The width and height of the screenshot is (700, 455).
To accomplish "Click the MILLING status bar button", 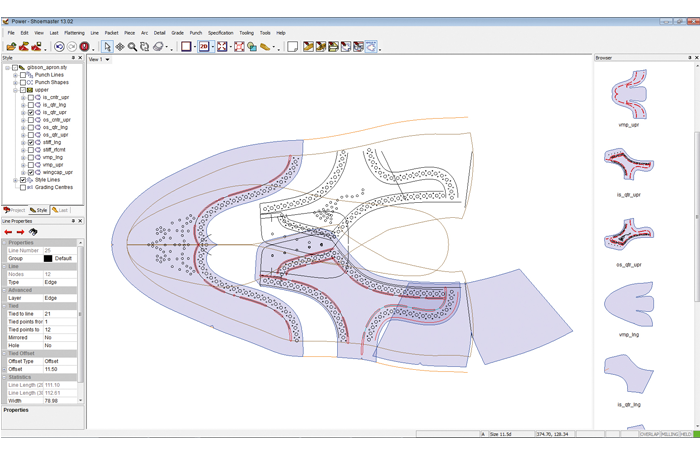I will 669,434.
